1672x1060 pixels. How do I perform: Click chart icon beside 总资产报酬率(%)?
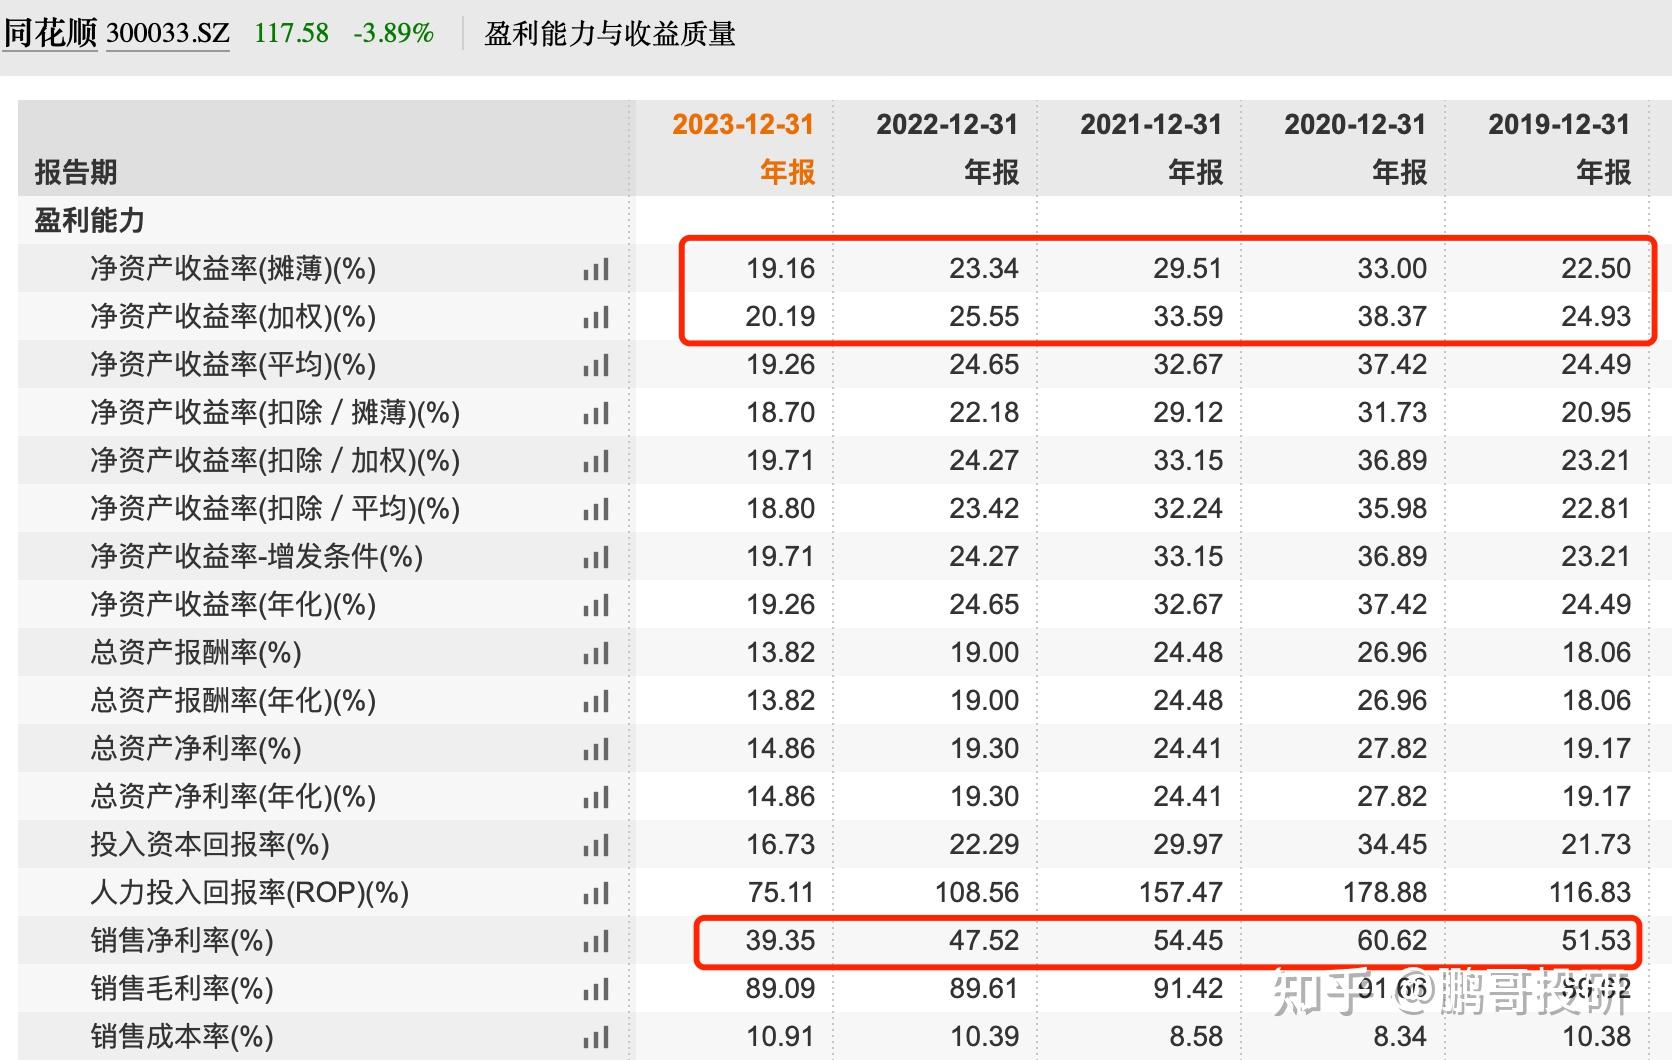click(x=596, y=653)
